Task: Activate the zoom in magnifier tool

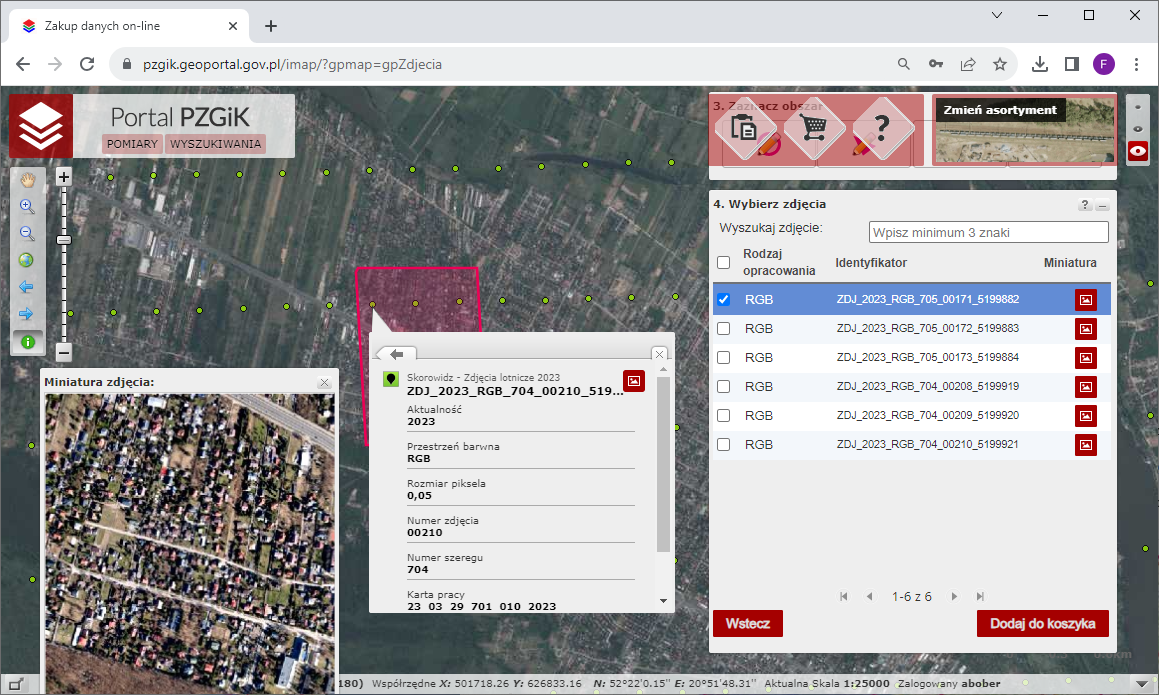Action: [x=27, y=207]
